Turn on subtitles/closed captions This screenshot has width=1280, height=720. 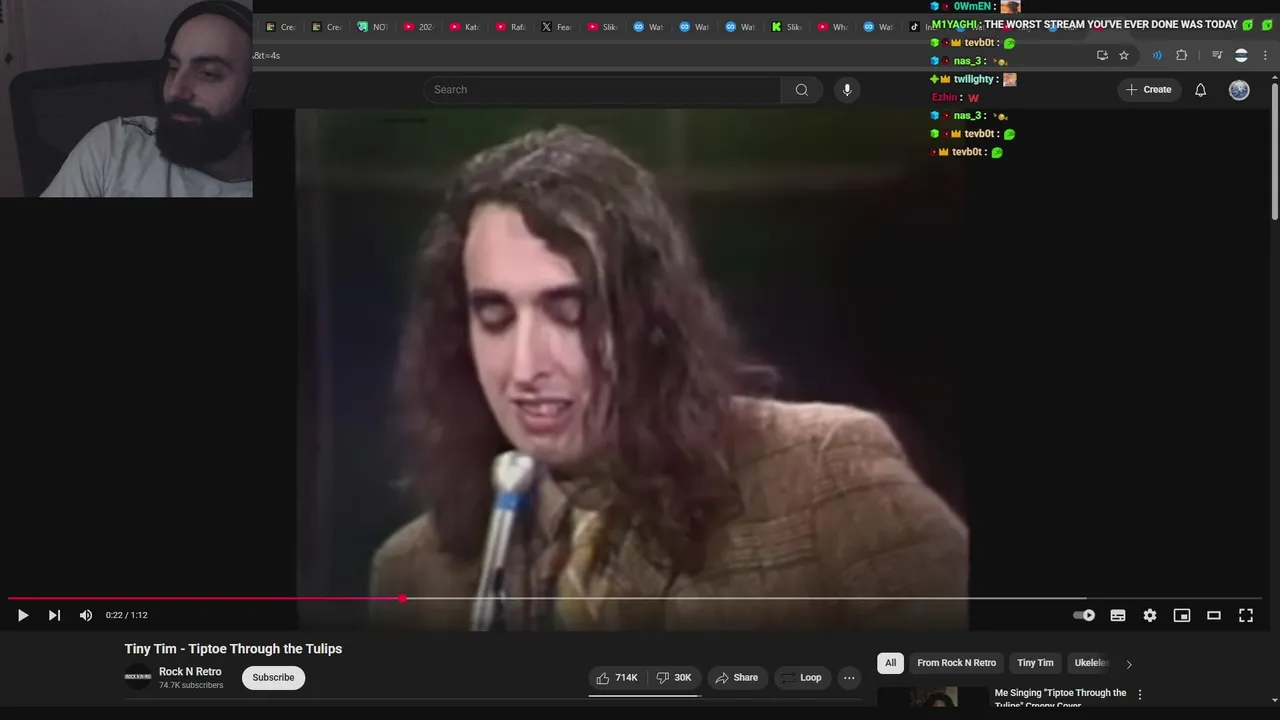[1118, 615]
